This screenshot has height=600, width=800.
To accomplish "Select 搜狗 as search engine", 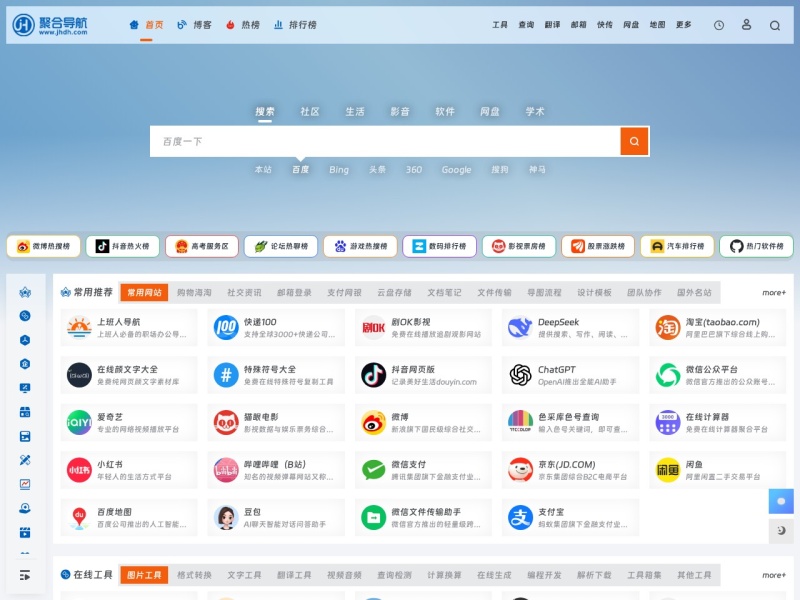I will (499, 169).
